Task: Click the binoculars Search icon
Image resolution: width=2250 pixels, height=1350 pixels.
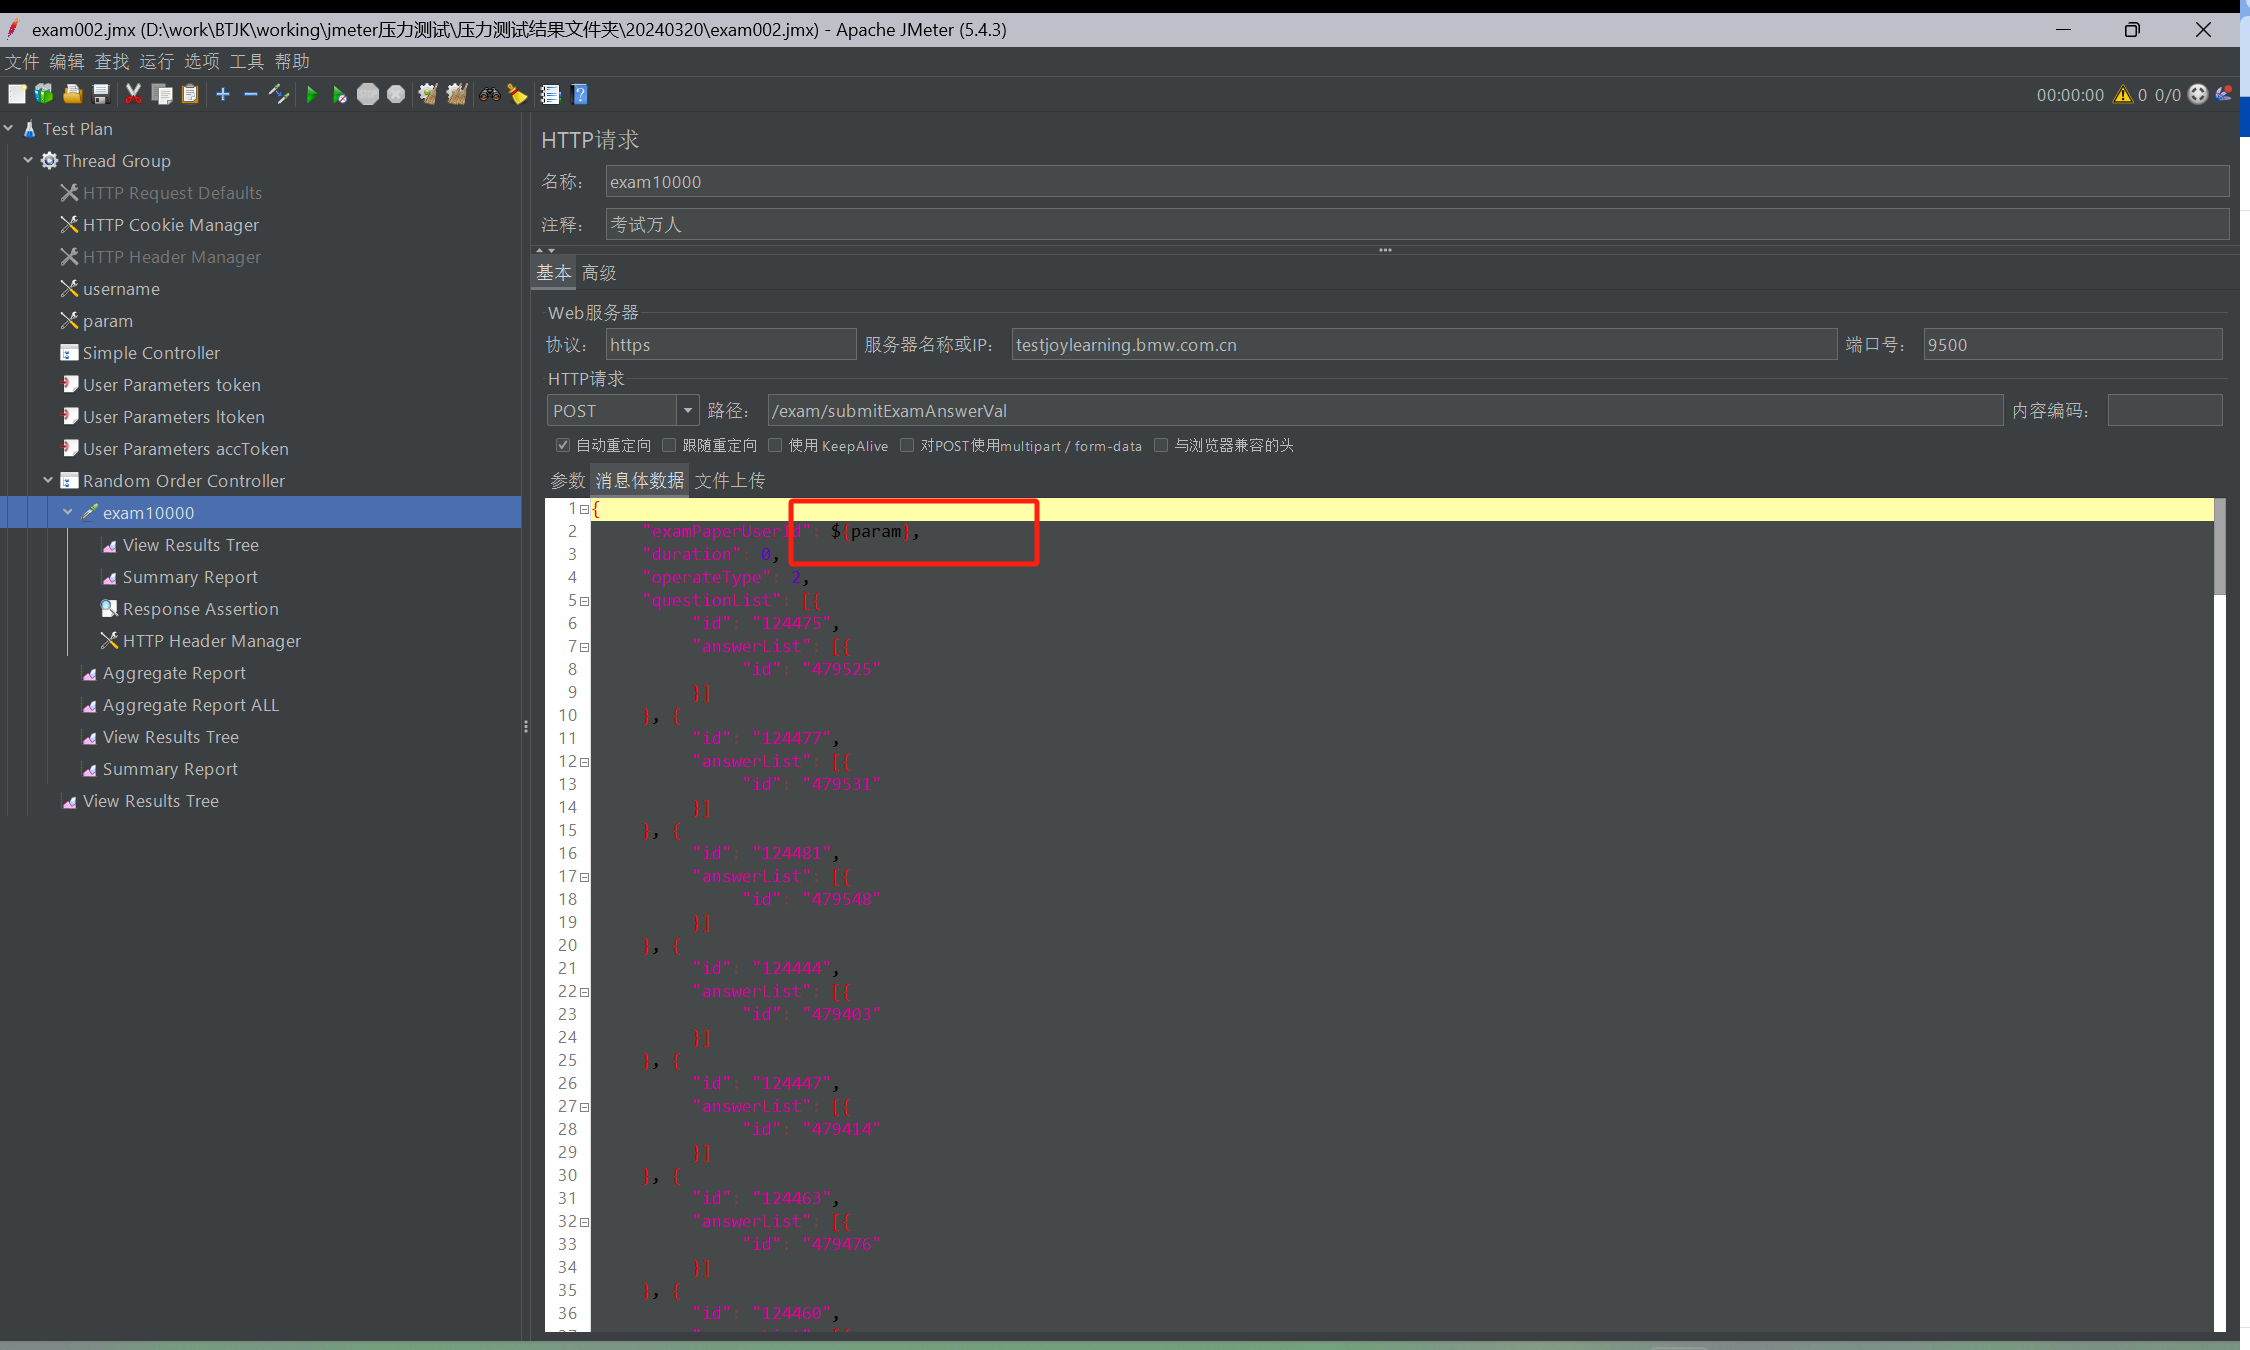Action: pos(489,94)
